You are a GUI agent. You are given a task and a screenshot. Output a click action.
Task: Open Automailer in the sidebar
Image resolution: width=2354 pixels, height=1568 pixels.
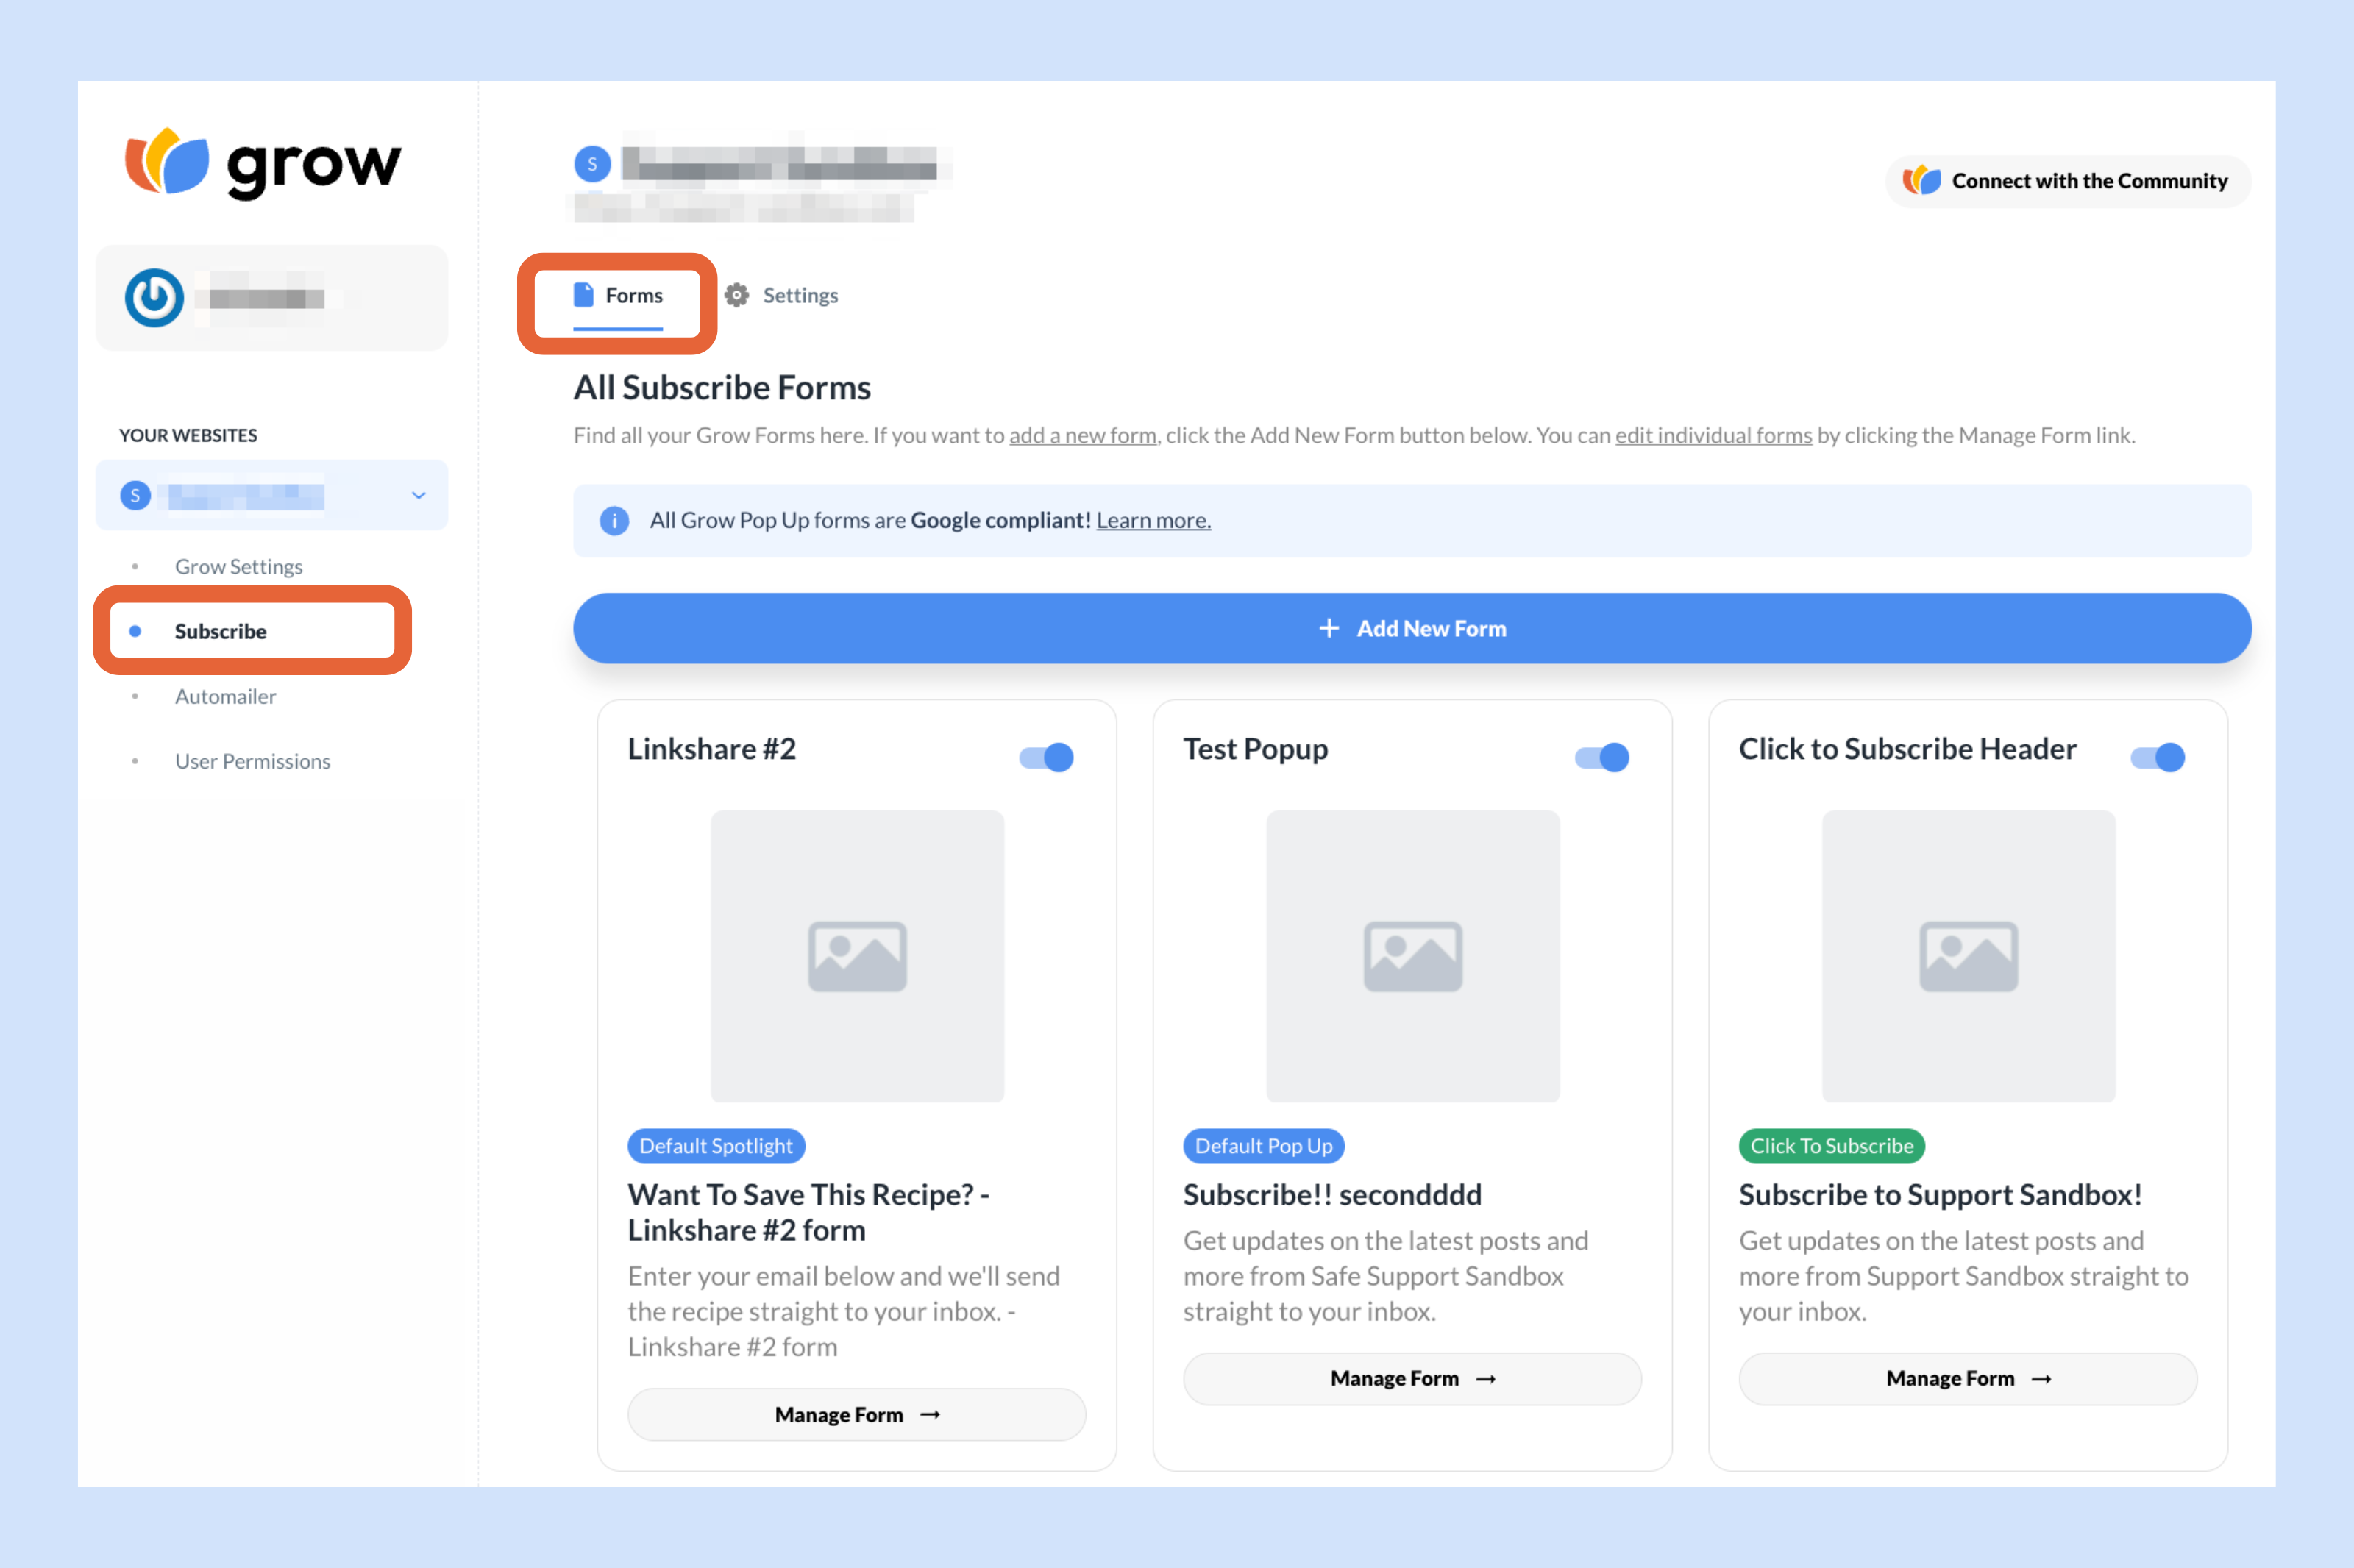point(225,696)
